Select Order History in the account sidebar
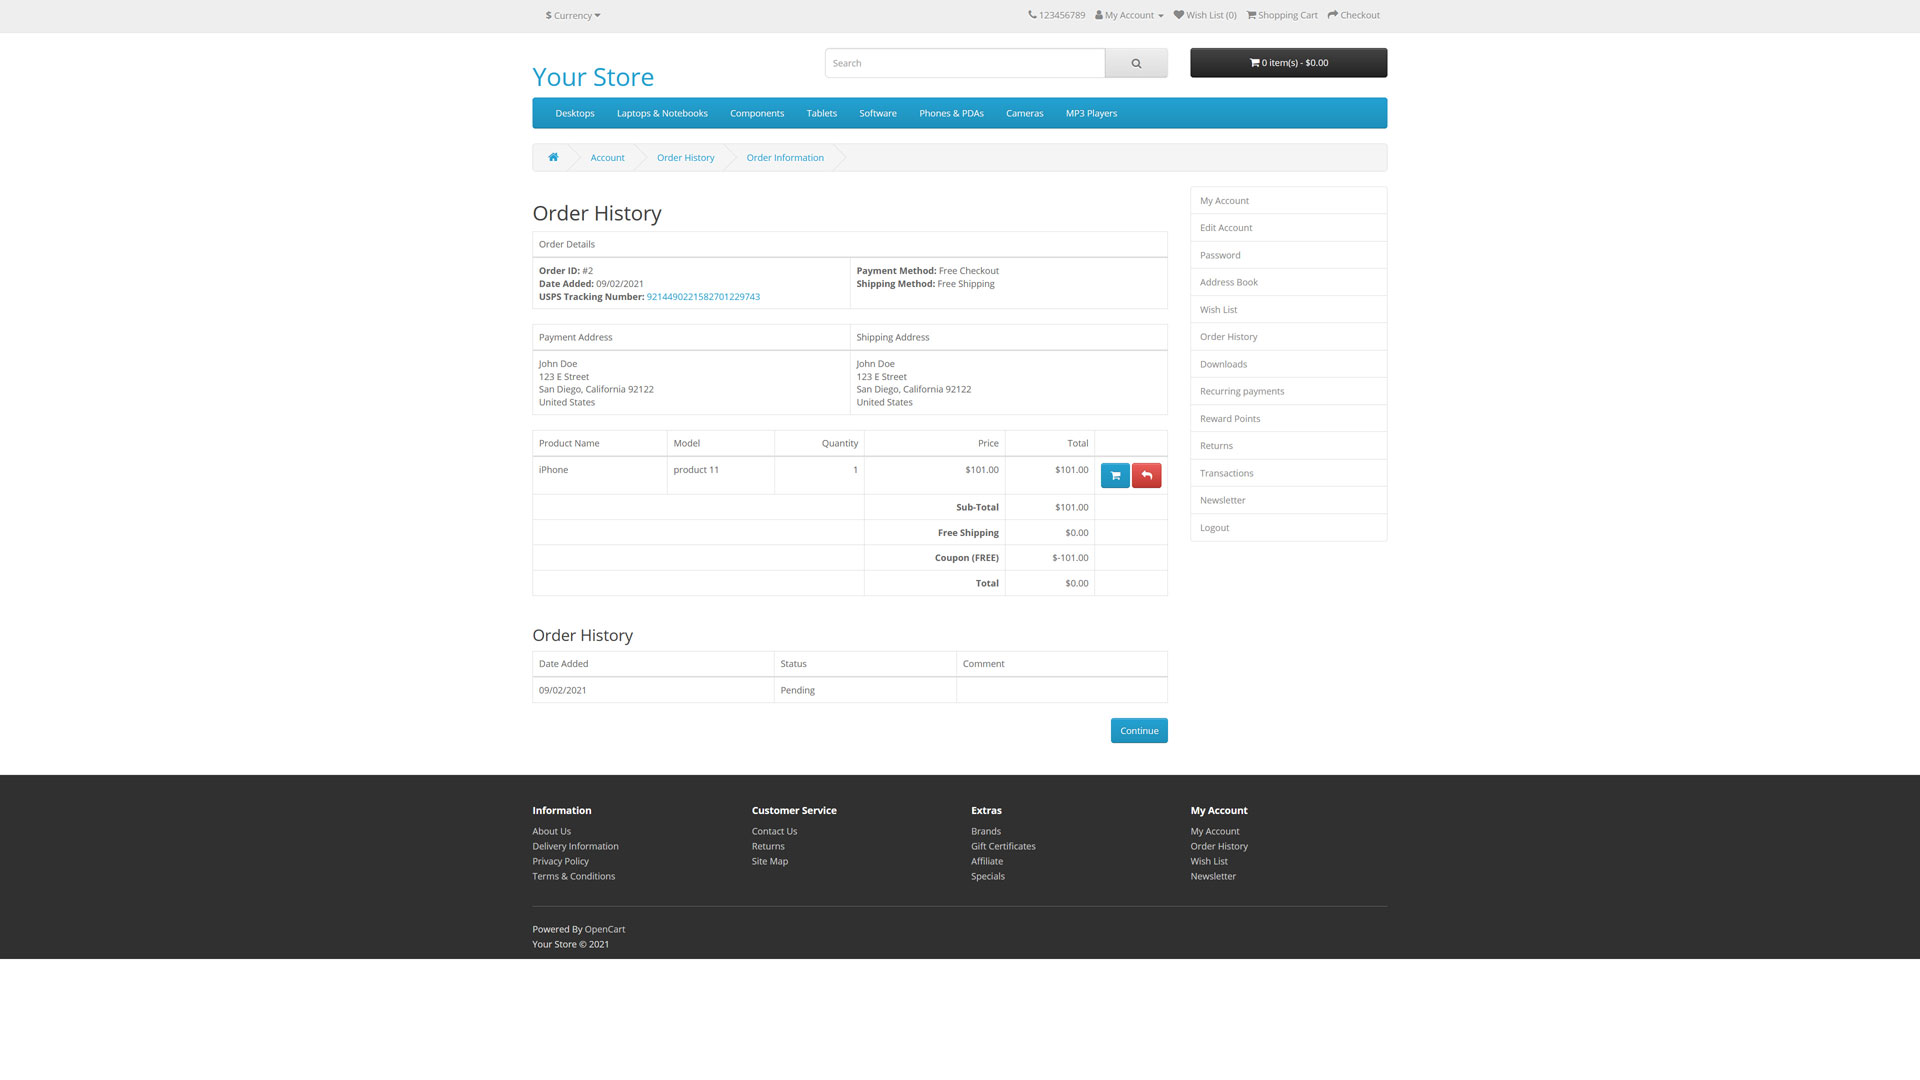Screen dimensions: 1920x1080 pyautogui.click(x=1228, y=336)
